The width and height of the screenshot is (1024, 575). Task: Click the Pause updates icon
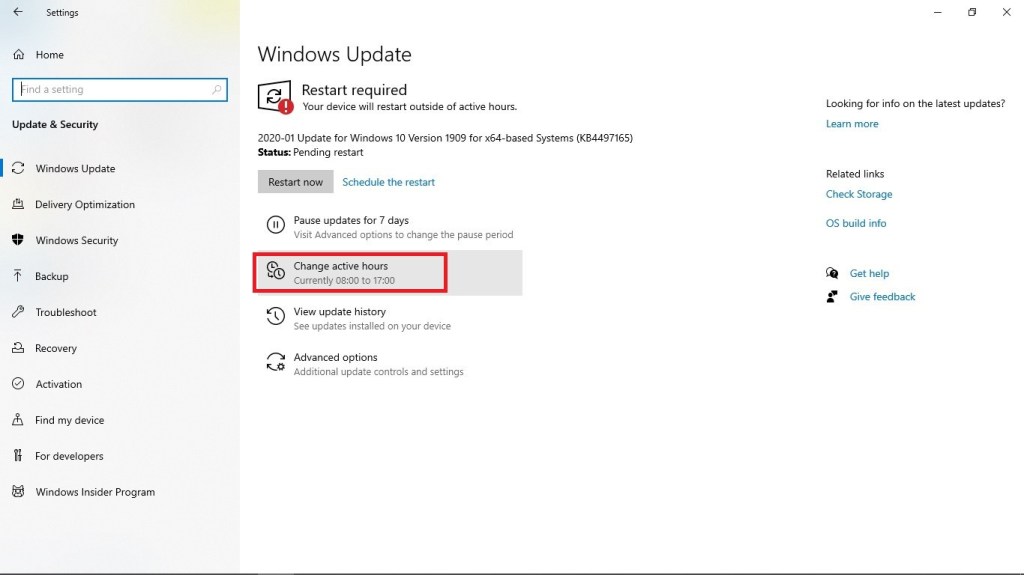(x=275, y=226)
